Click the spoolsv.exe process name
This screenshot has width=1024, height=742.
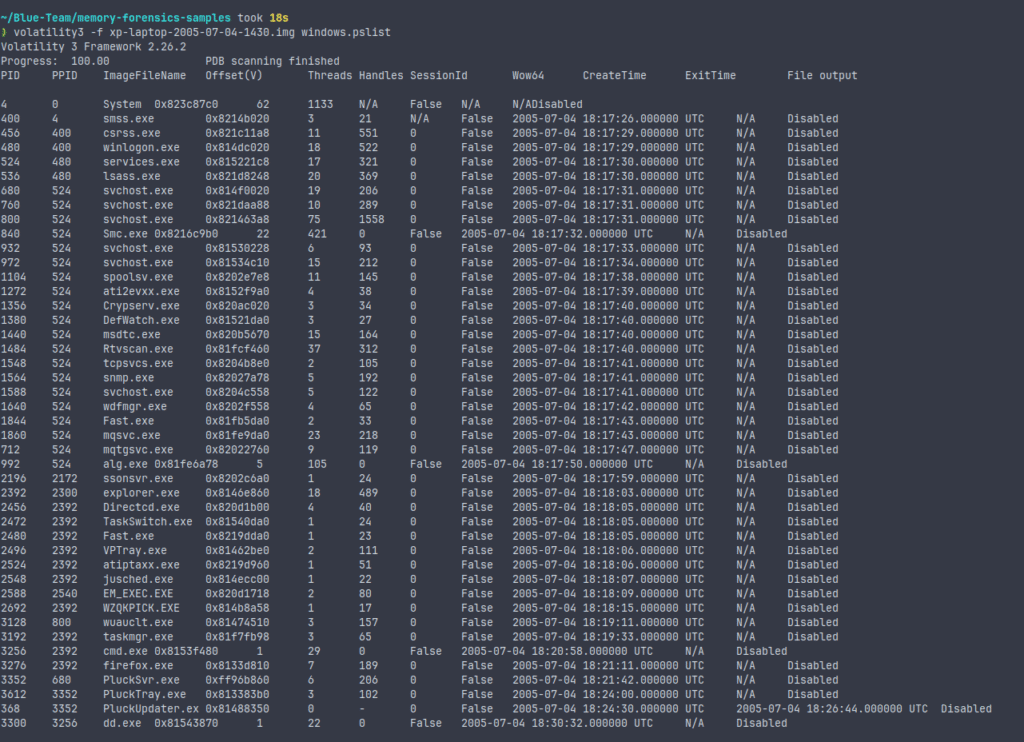tap(138, 277)
